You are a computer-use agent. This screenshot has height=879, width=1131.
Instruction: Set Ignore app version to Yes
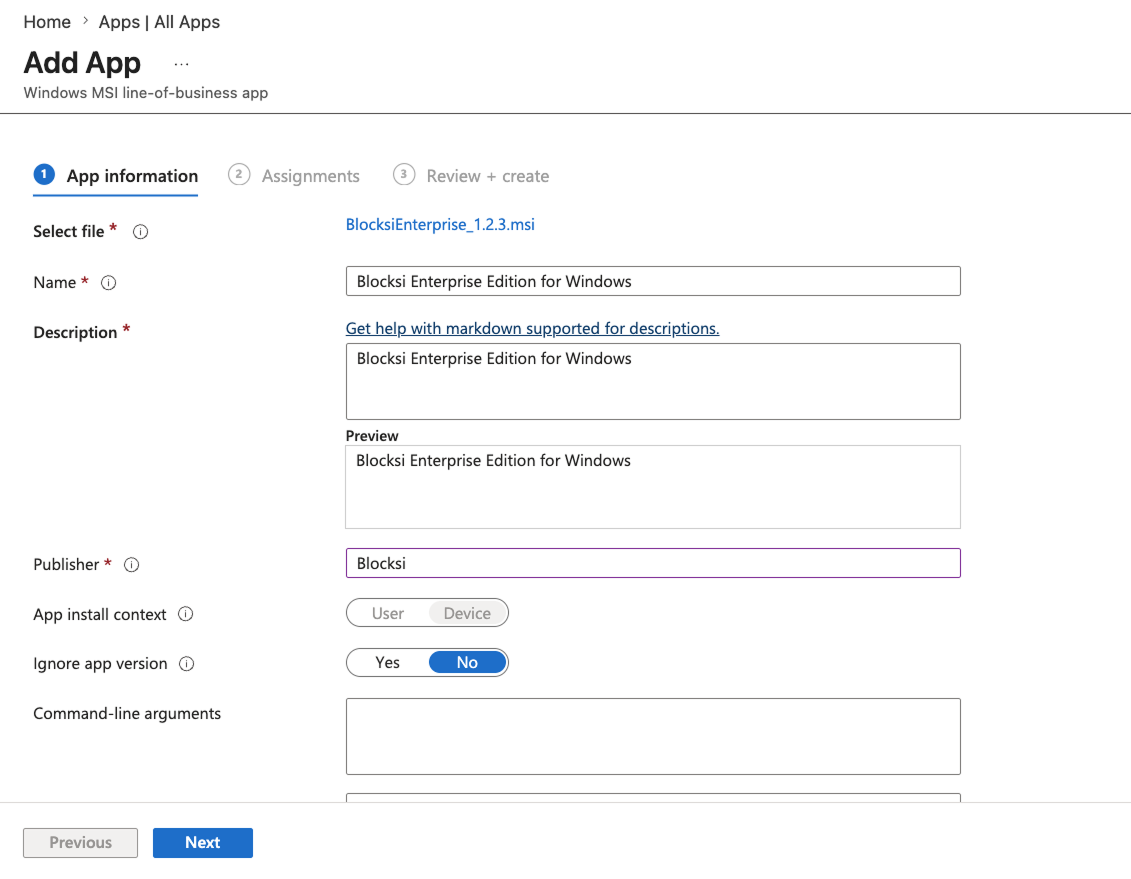(x=387, y=662)
